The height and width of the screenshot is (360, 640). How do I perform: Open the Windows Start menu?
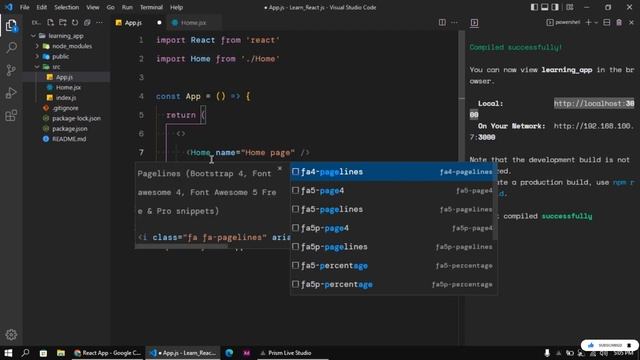click(x=8, y=353)
